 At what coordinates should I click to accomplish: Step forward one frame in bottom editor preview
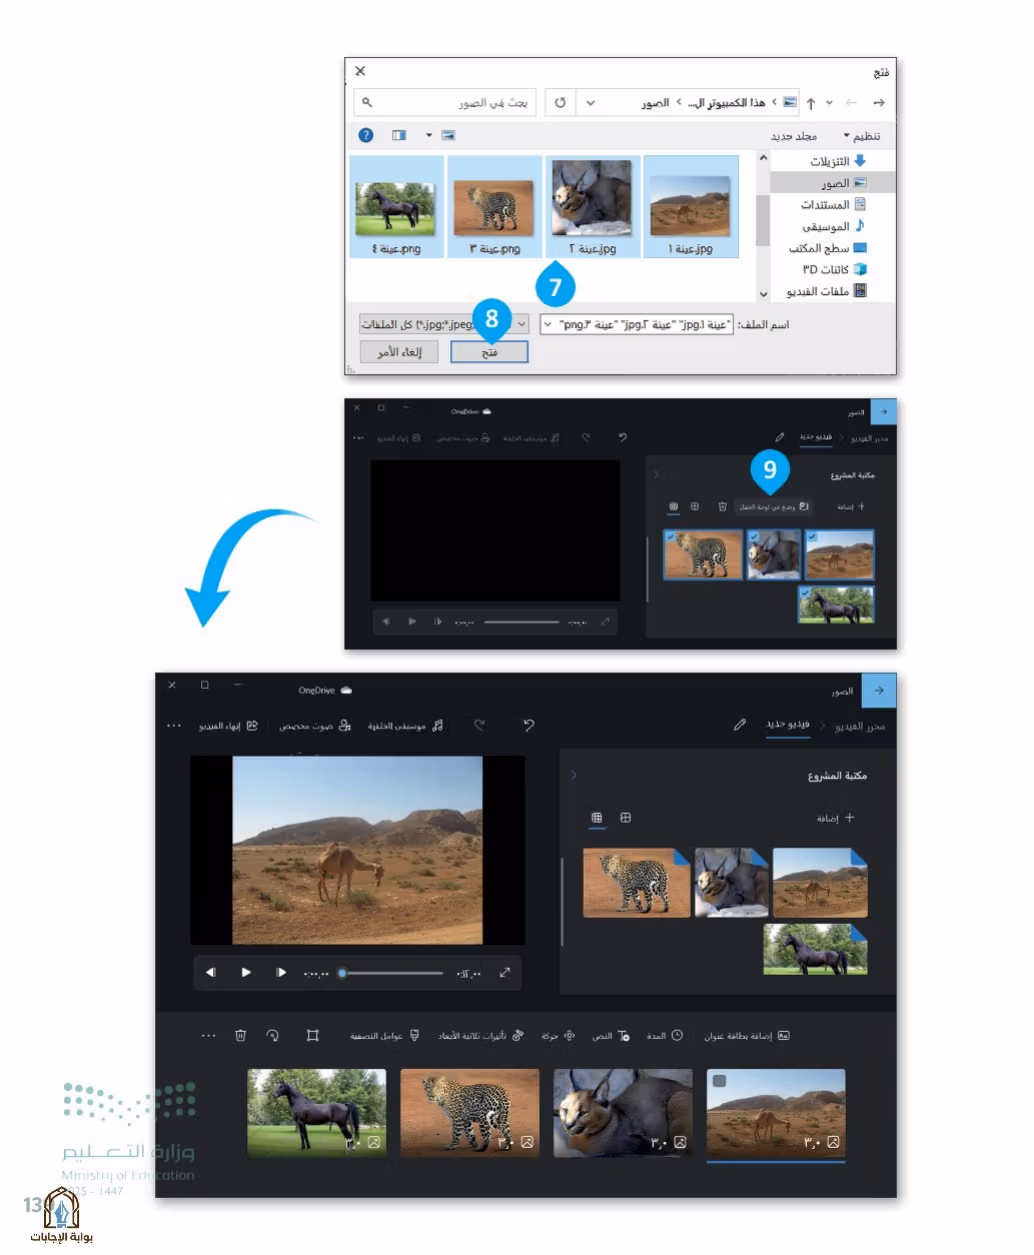point(281,972)
